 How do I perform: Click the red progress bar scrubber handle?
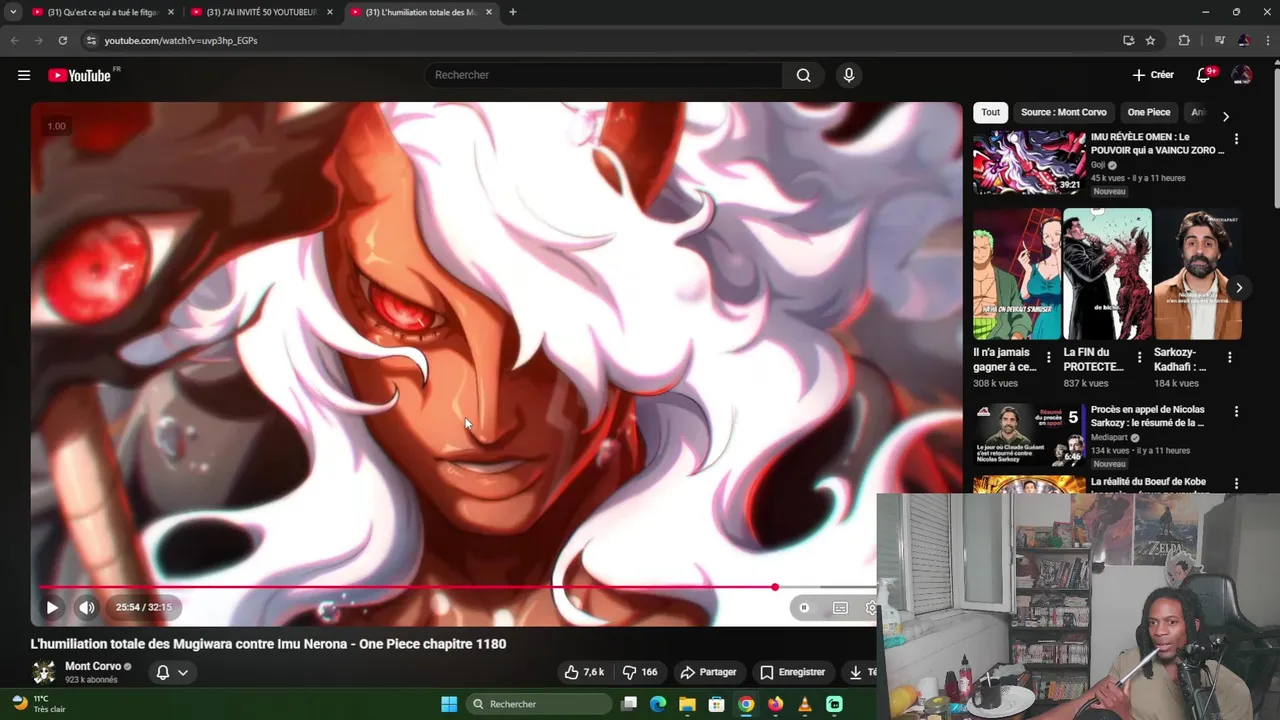(775, 587)
